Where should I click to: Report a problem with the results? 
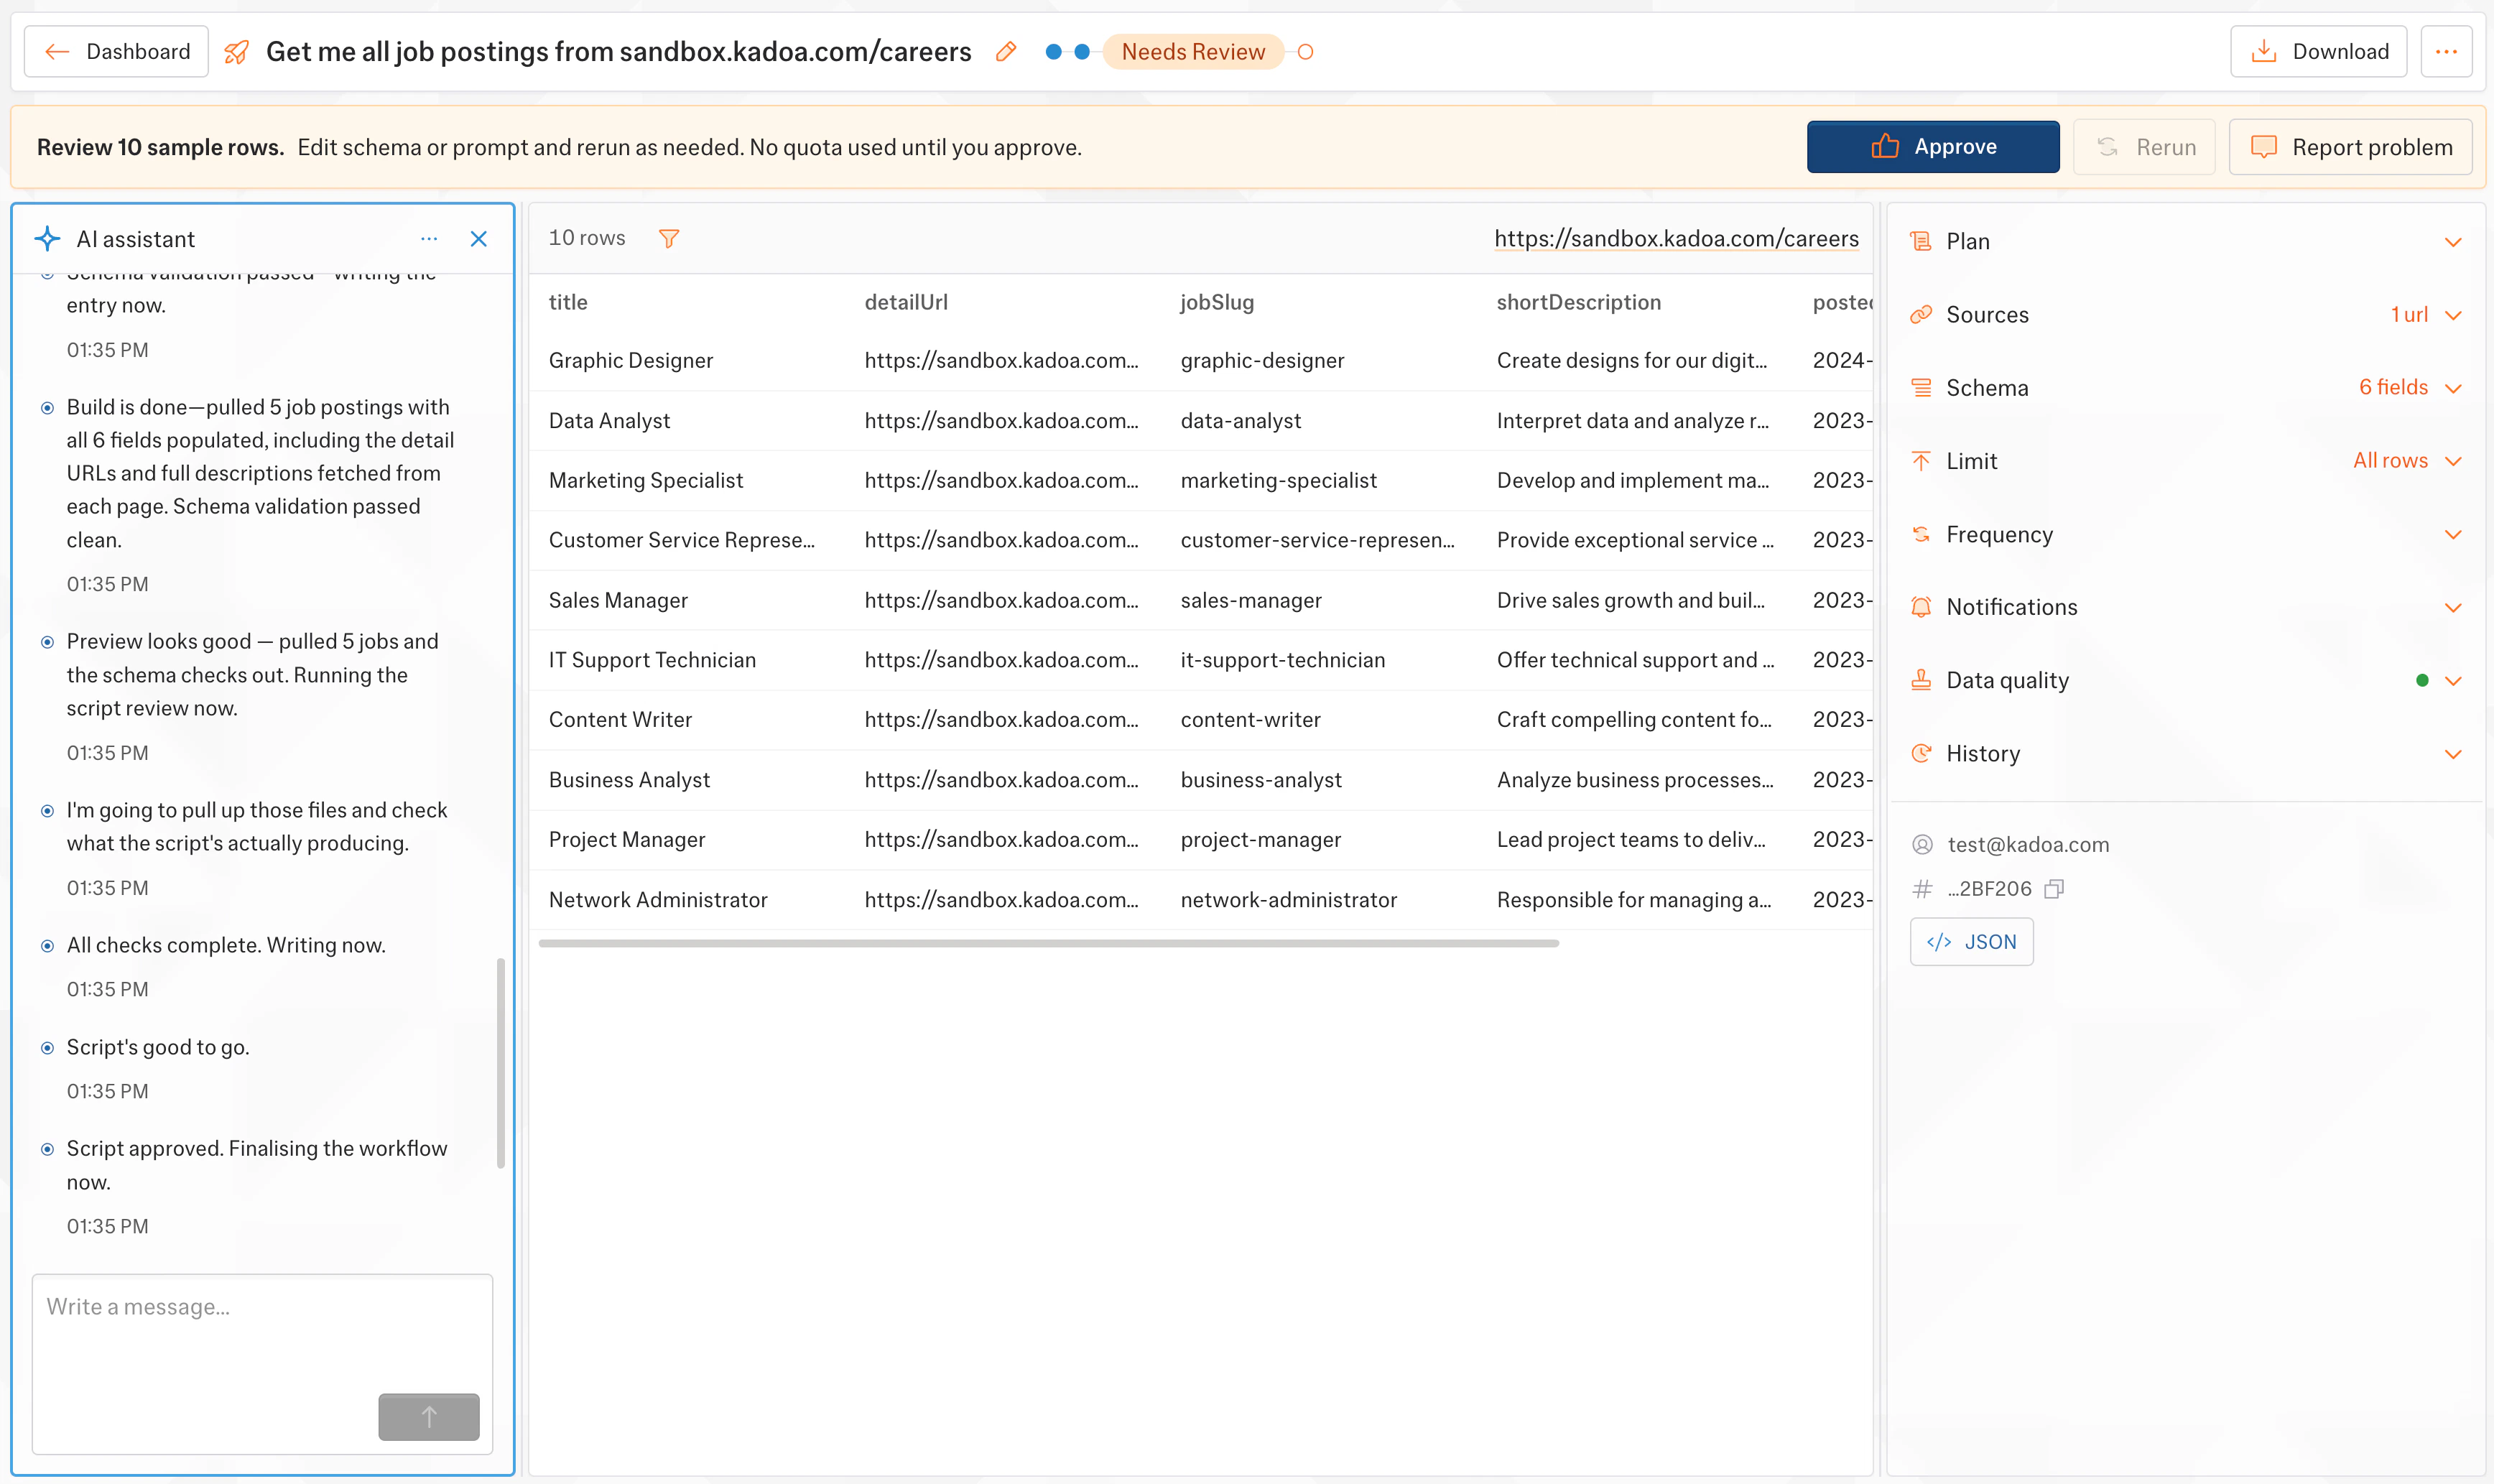2350,147
